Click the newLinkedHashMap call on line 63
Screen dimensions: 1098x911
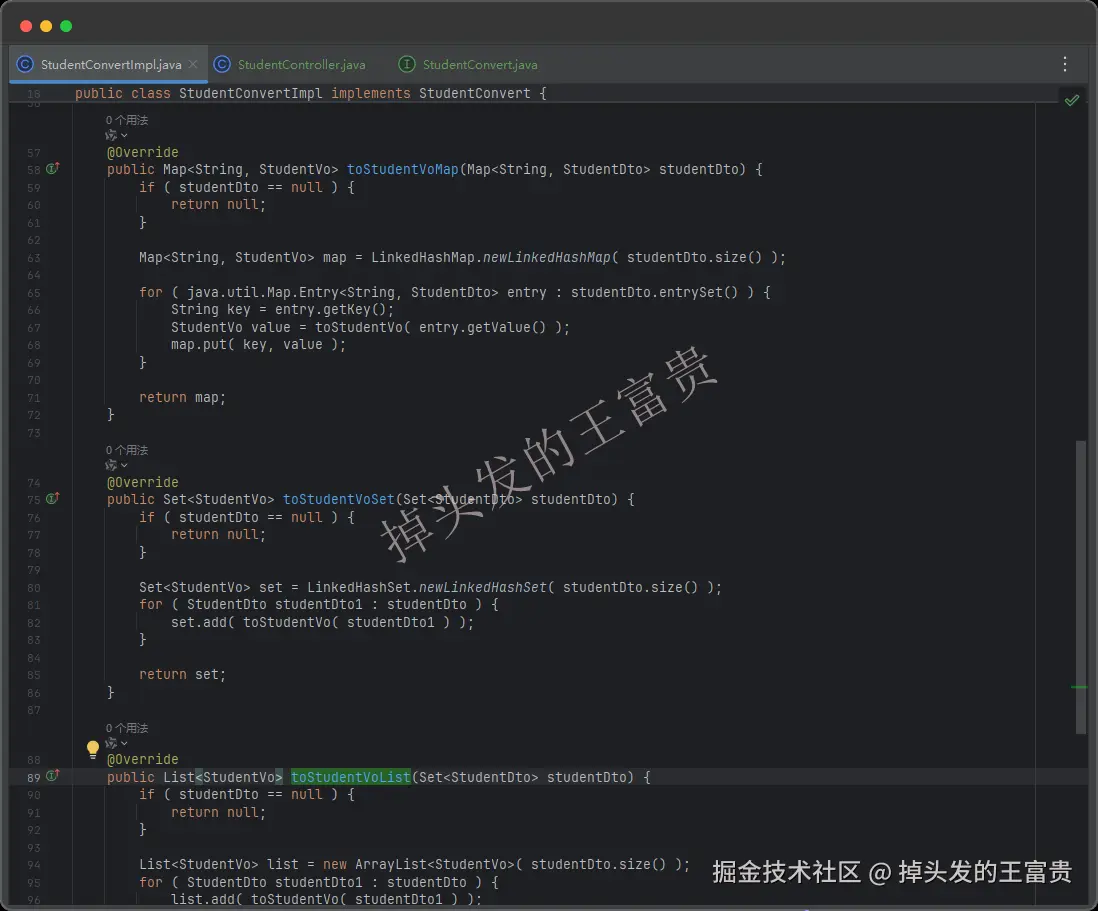[x=547, y=257]
